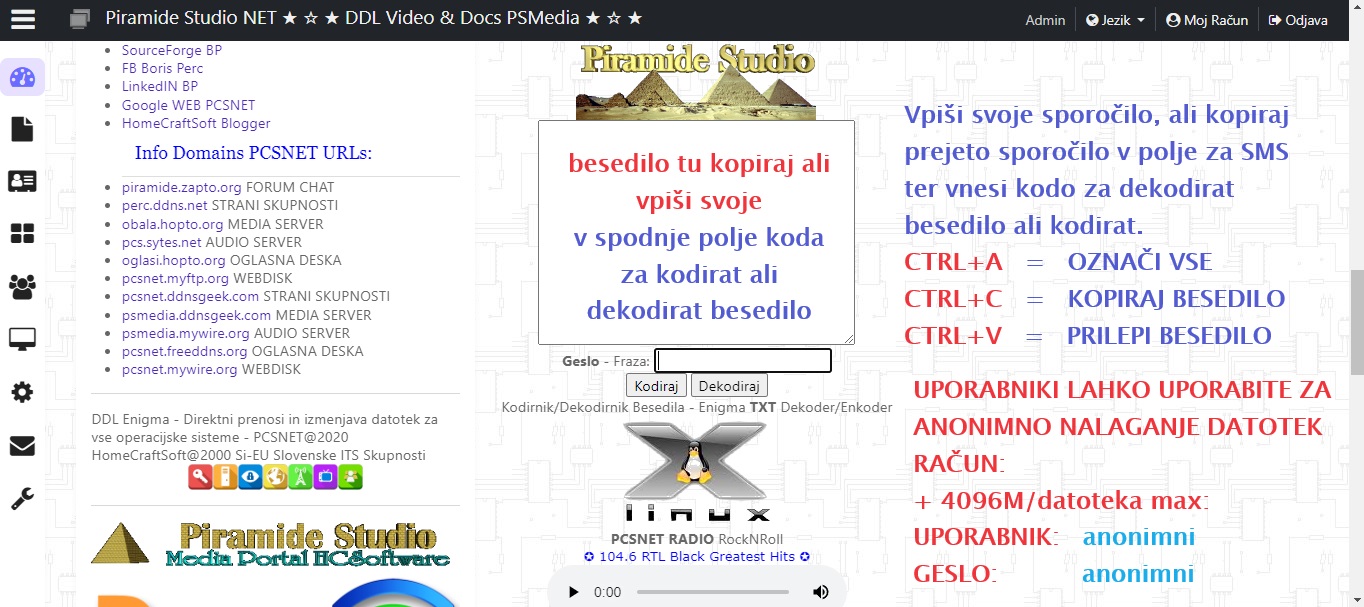Screen dimensions: 1364x607
Task: Open the envelope mail icon in sidebar
Action: click(22, 446)
